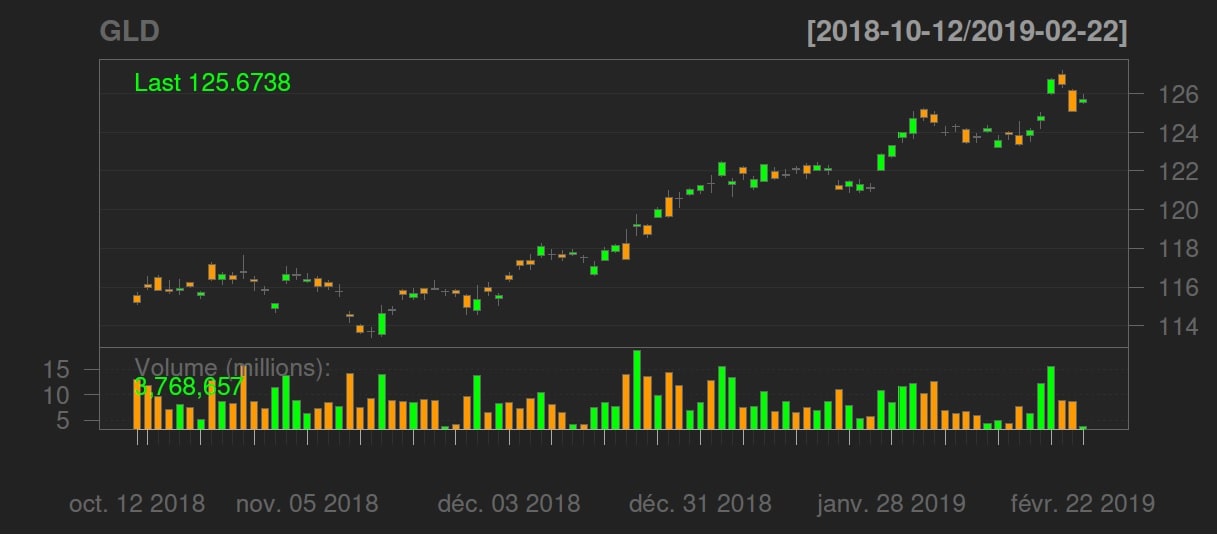Click the janv. 28 2019 date label
The width and height of the screenshot is (1217, 537).
pos(891,504)
